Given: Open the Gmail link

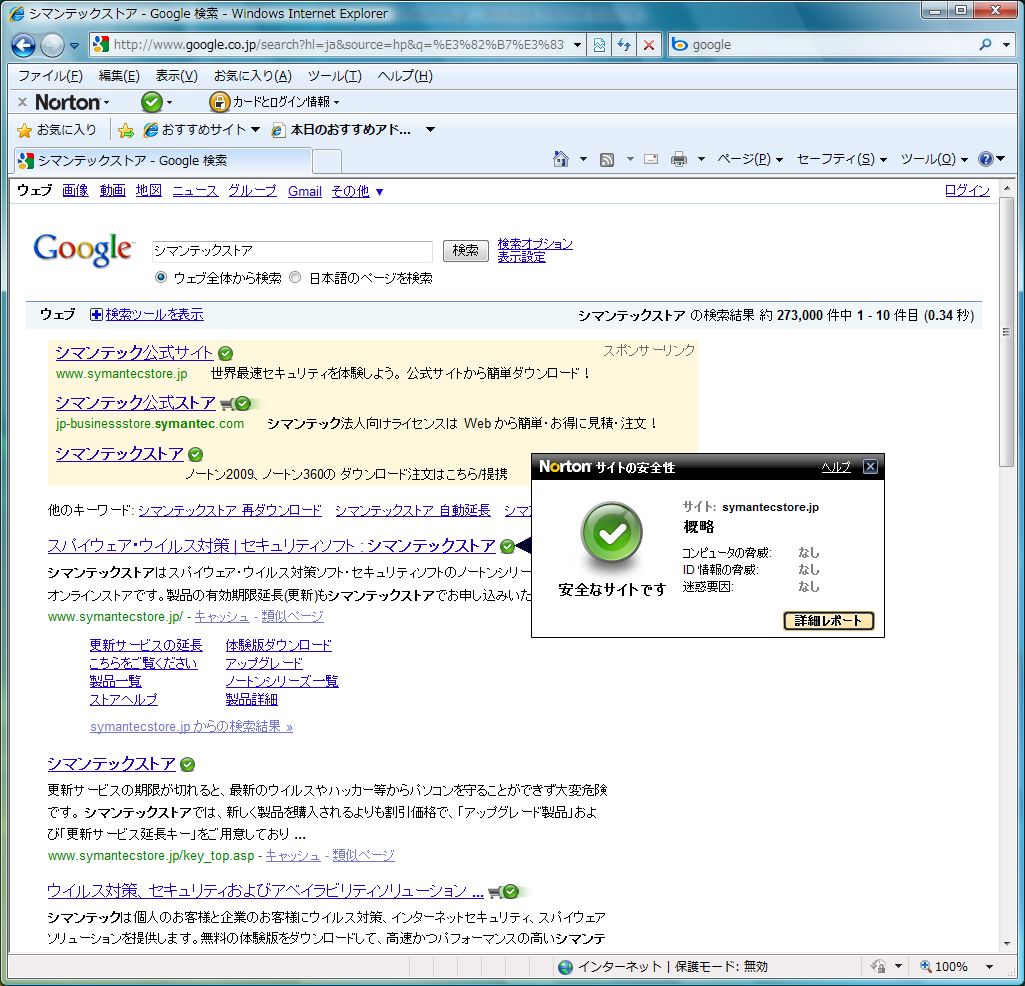Looking at the screenshot, I should tap(305, 191).
